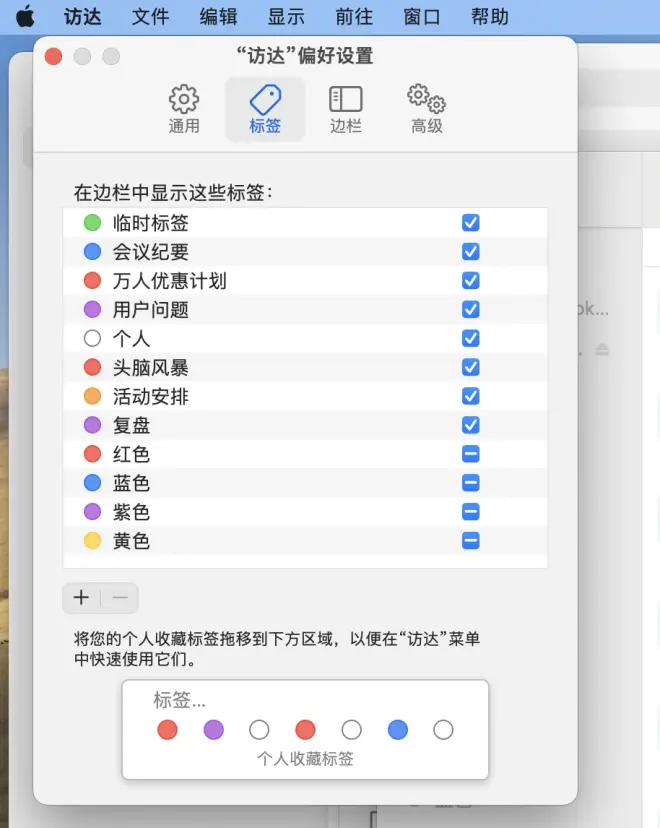Select the 黄色 tag name

pyautogui.click(x=131, y=541)
